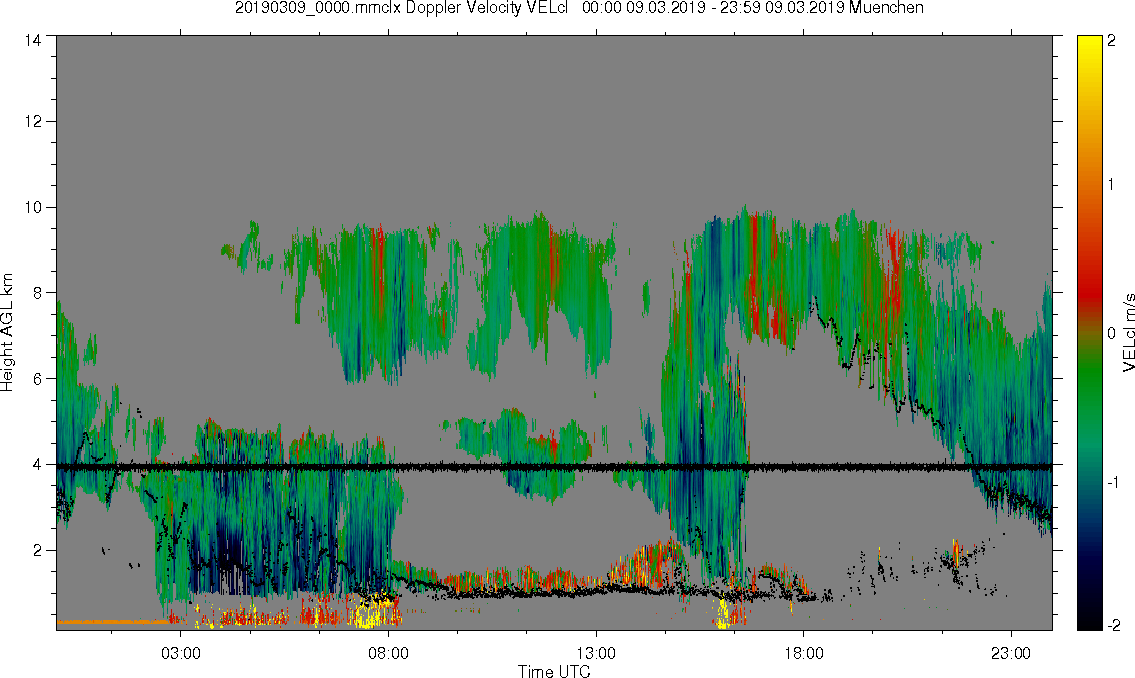Click the 23:00 tick label on time axis
This screenshot has height=678, width=1135.
point(1011,654)
